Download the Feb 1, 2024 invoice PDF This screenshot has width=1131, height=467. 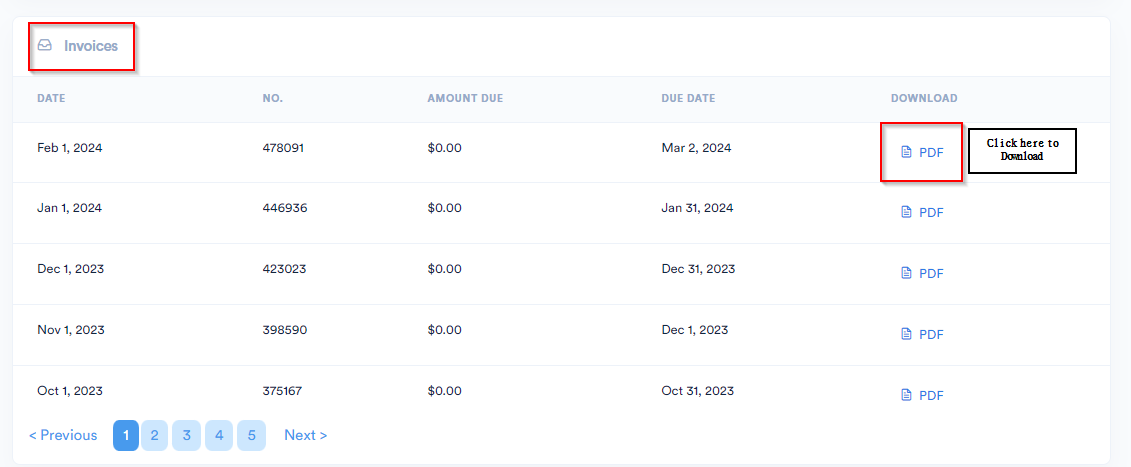pyautogui.click(x=923, y=152)
